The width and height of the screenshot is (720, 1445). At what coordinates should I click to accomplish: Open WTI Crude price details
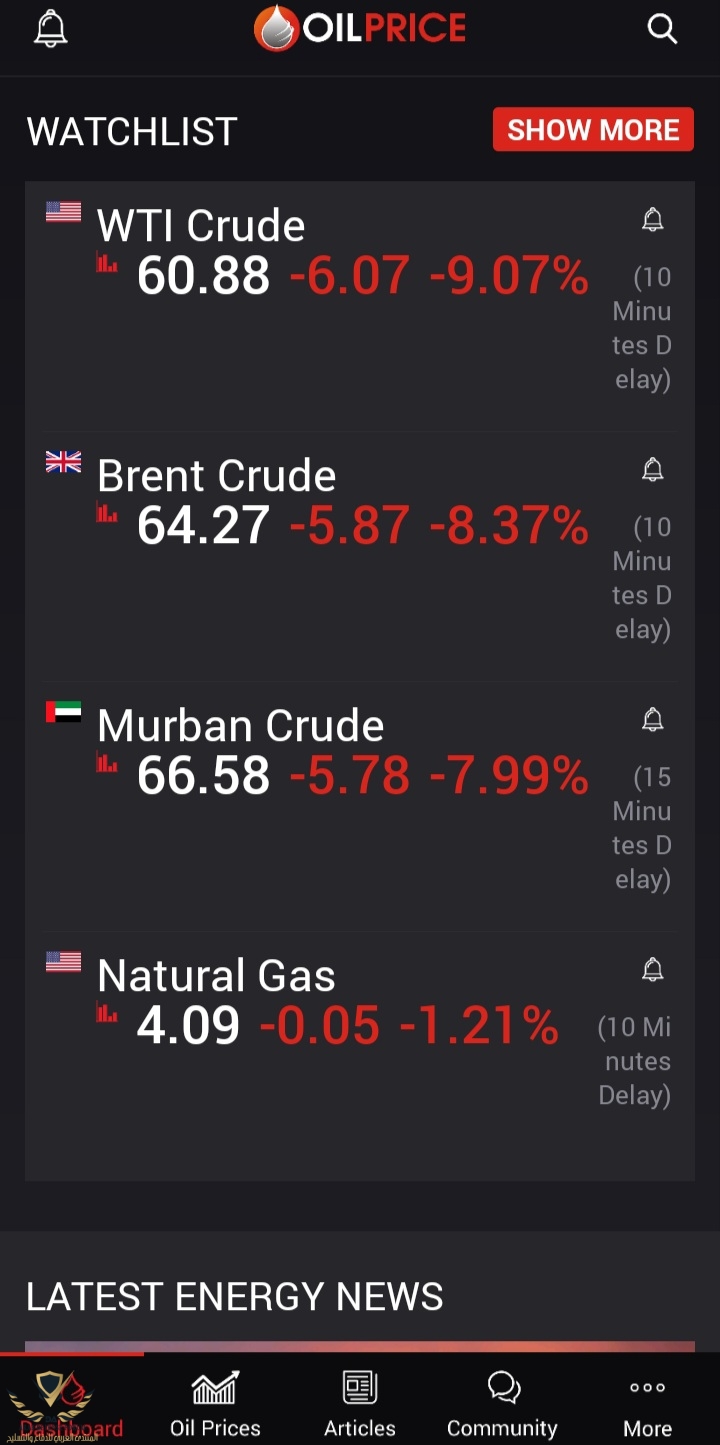(201, 227)
